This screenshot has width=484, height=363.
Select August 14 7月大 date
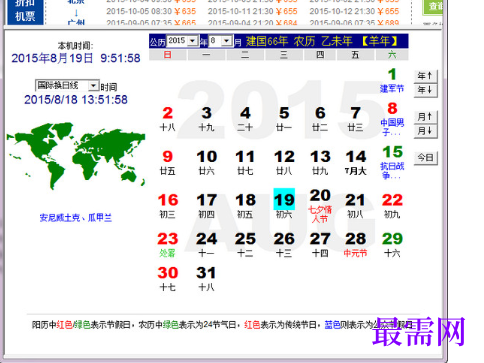click(x=356, y=162)
